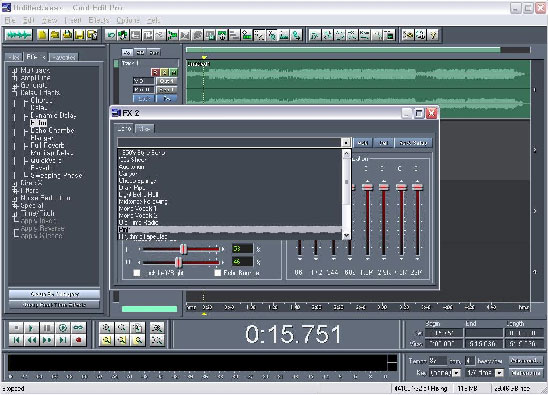548x395 pixels.
Task: Click the Tempo value input field
Action: (438, 360)
